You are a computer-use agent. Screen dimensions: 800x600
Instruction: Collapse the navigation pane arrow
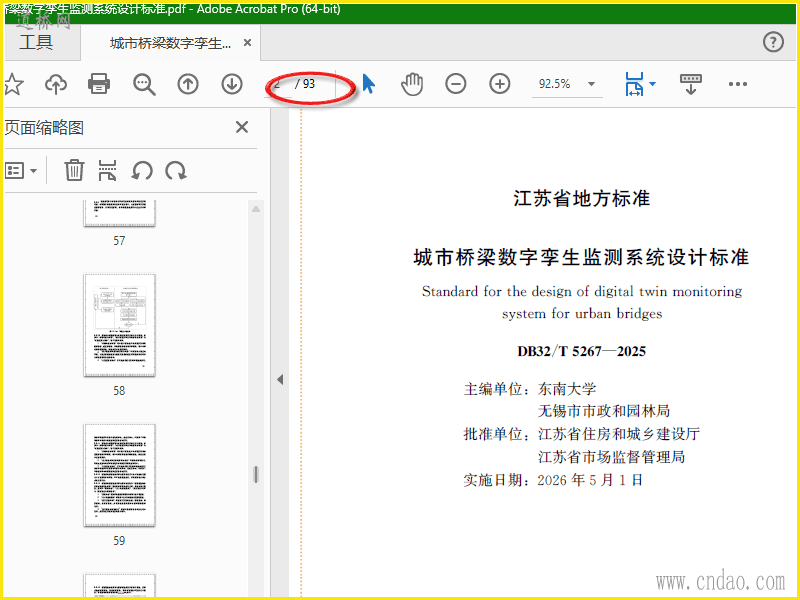(x=280, y=380)
